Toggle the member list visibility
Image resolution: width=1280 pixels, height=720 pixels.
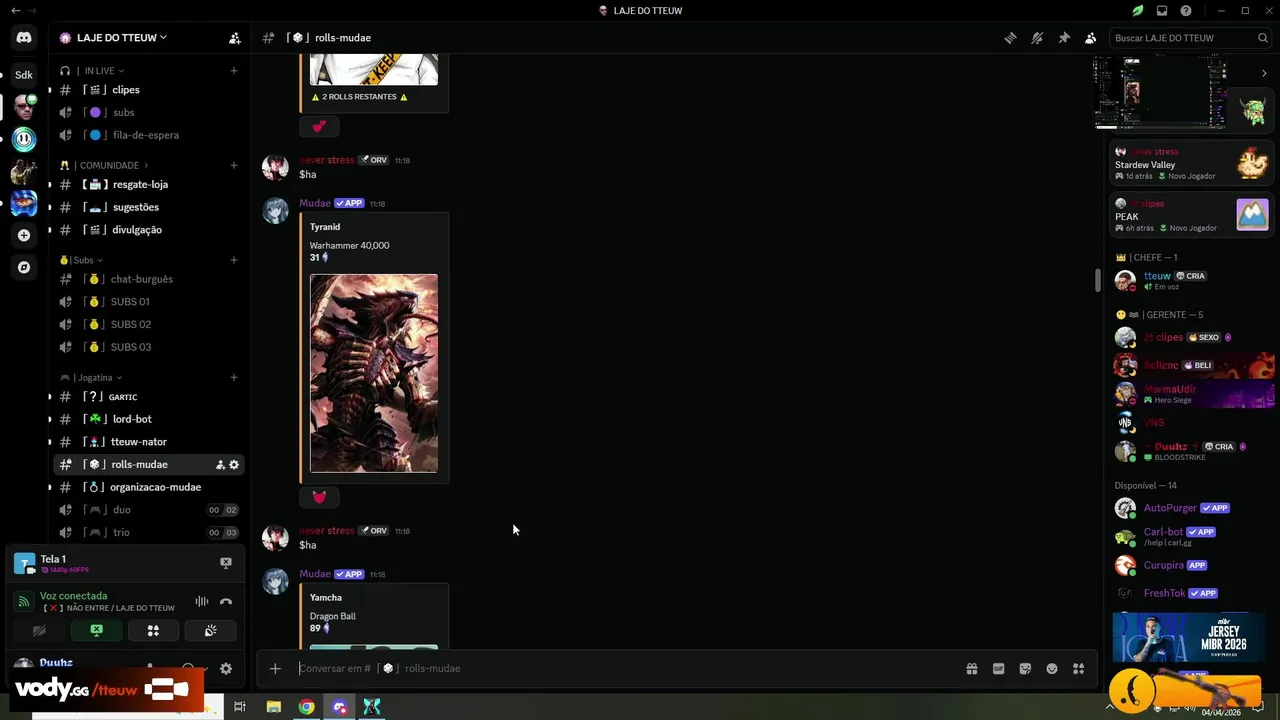click(x=1090, y=38)
